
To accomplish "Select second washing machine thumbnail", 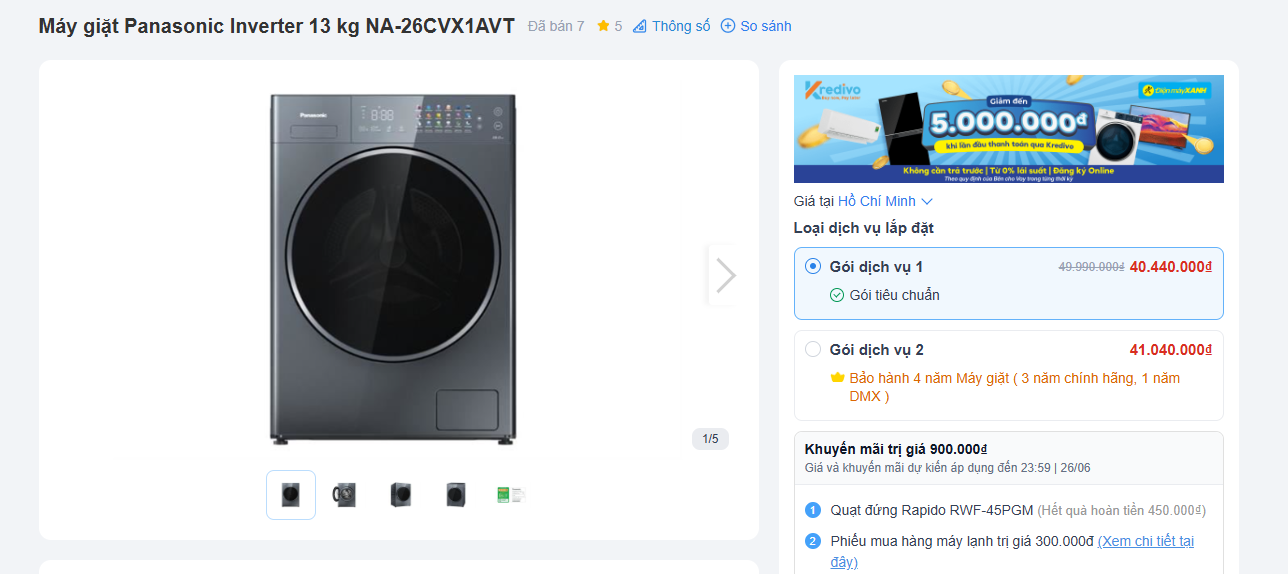I will coord(345,495).
